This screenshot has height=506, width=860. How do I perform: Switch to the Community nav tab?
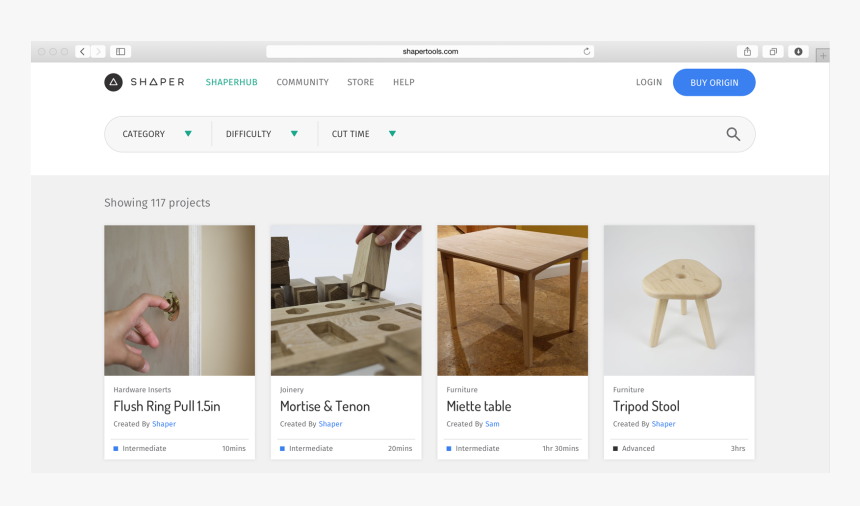tap(302, 82)
